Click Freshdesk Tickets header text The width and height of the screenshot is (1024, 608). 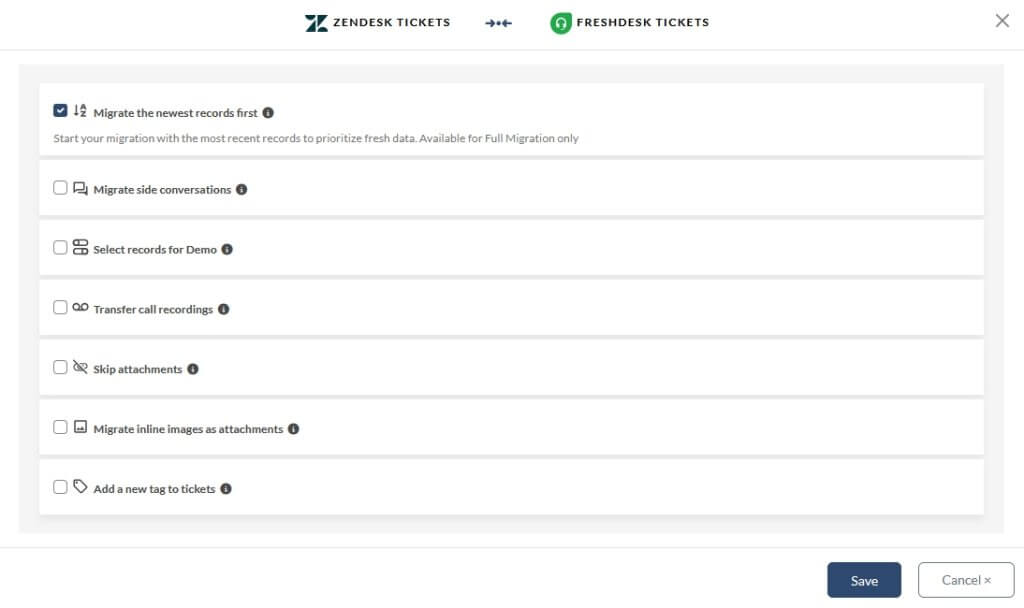643,22
